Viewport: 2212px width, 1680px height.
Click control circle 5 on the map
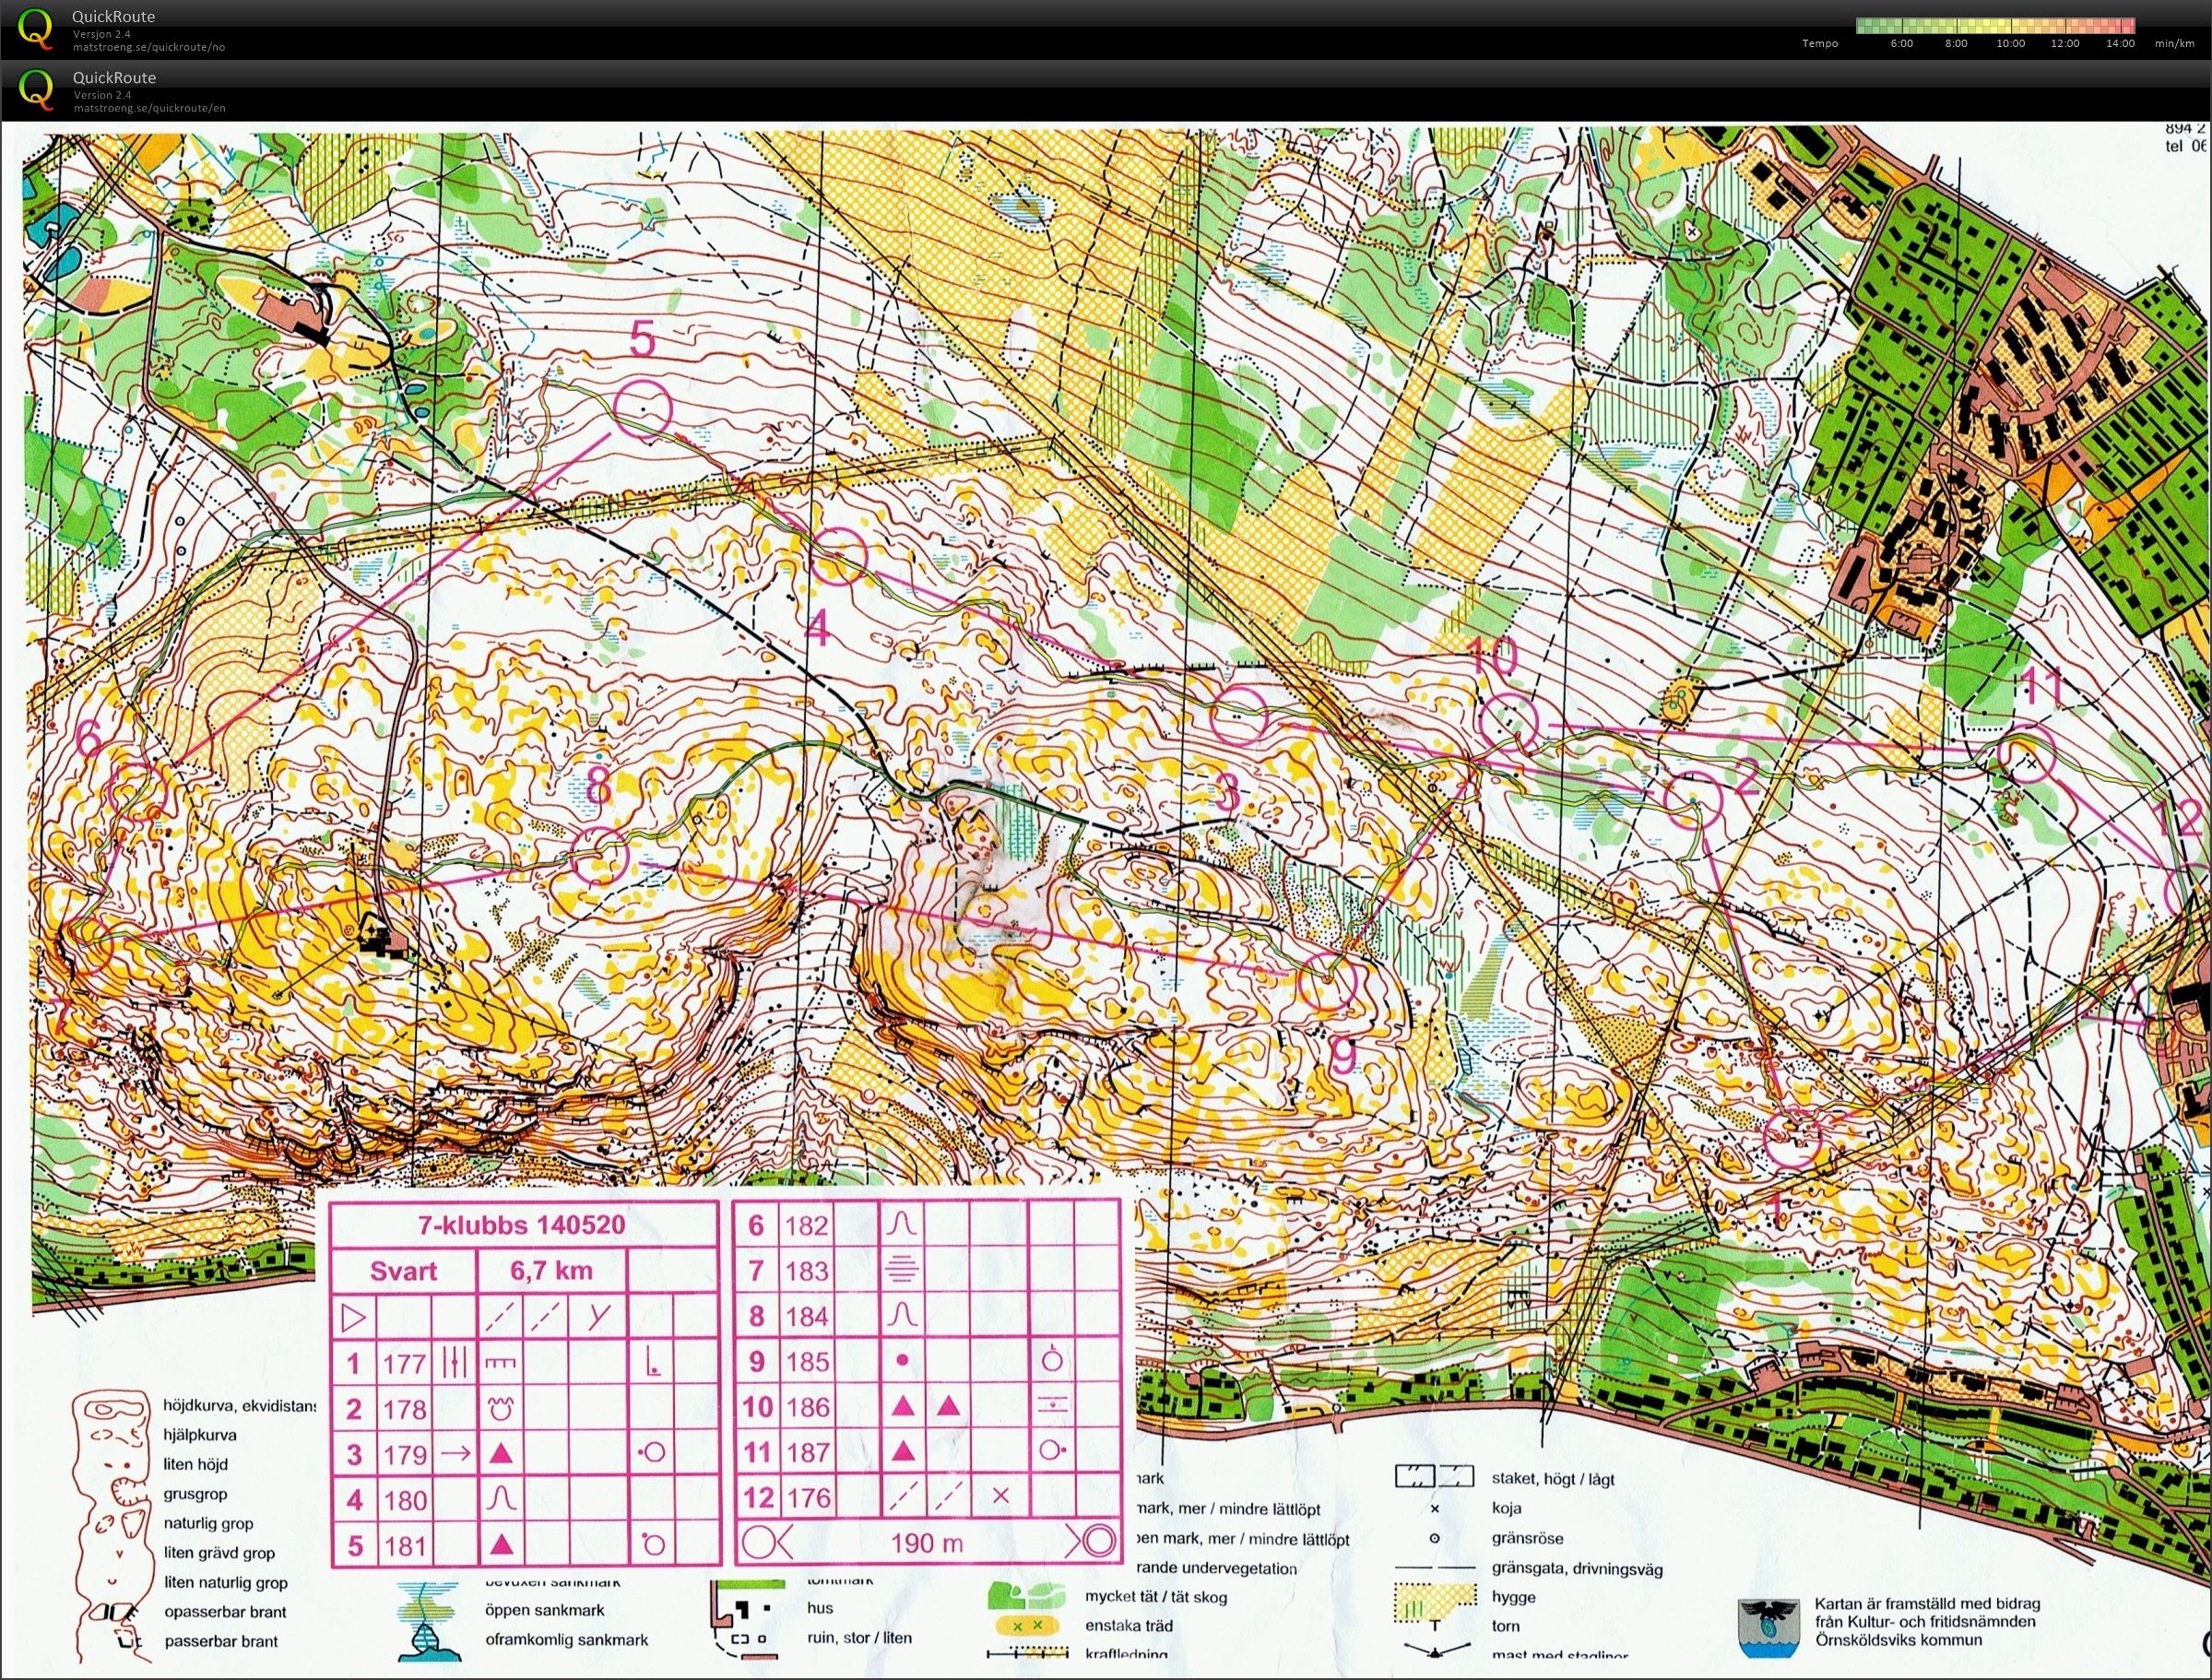(642, 411)
